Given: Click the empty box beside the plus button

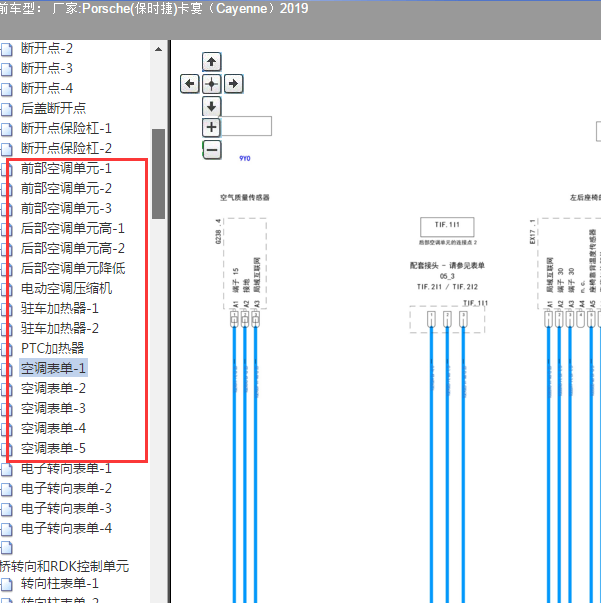Looking at the screenshot, I should 246,126.
